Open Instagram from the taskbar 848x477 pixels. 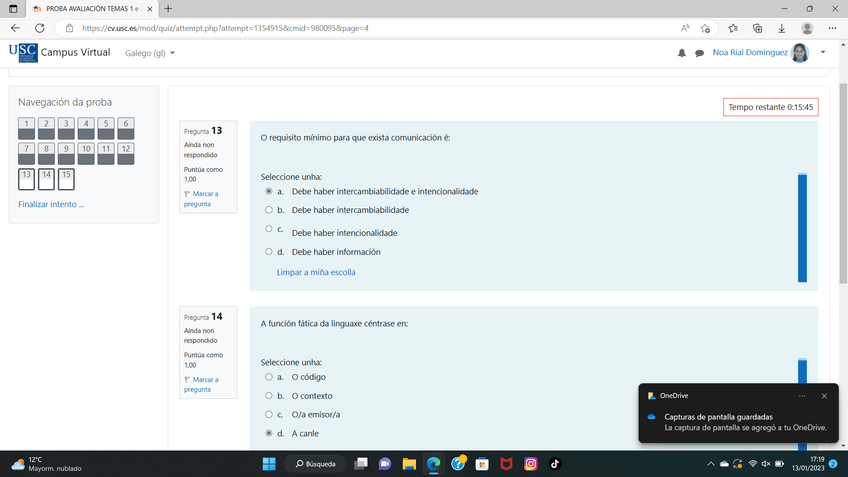pyautogui.click(x=531, y=464)
